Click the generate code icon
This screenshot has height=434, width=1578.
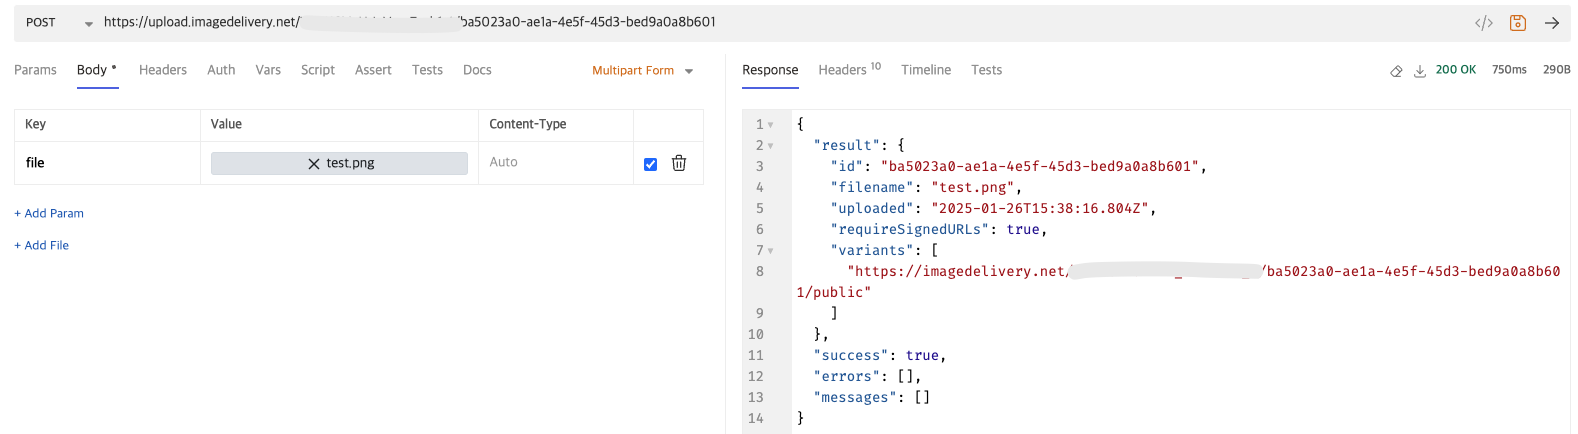1484,23
